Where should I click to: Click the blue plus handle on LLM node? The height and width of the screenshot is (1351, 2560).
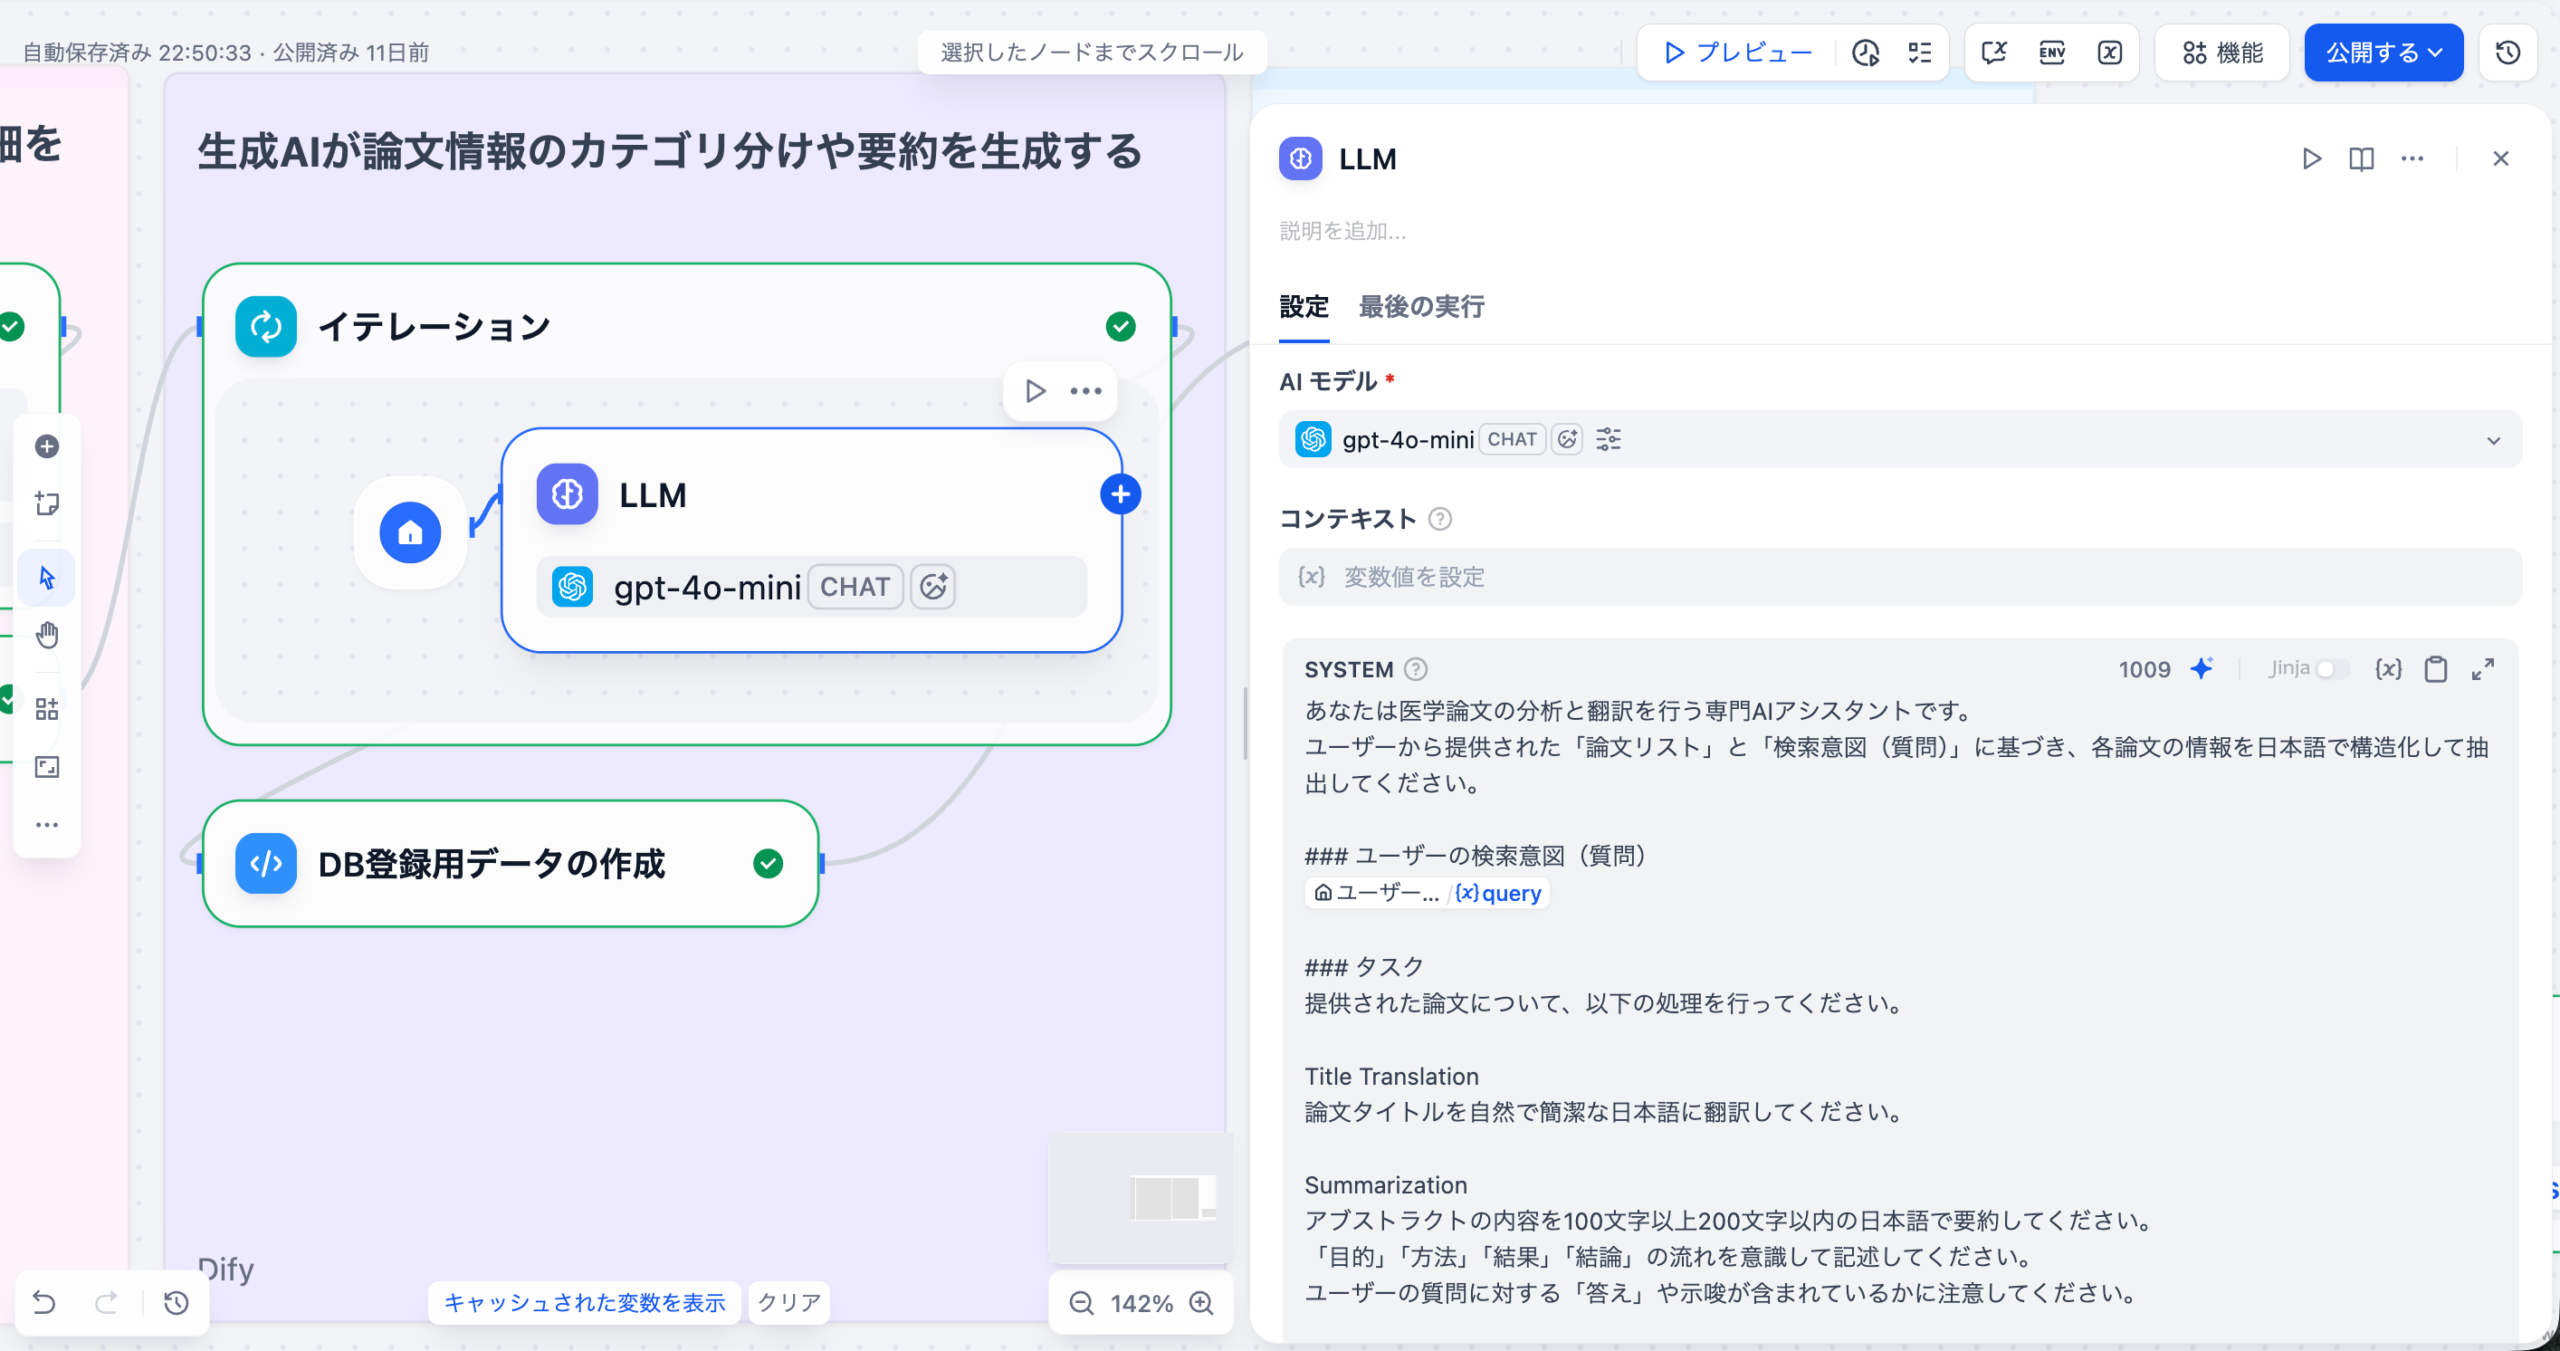1120,494
